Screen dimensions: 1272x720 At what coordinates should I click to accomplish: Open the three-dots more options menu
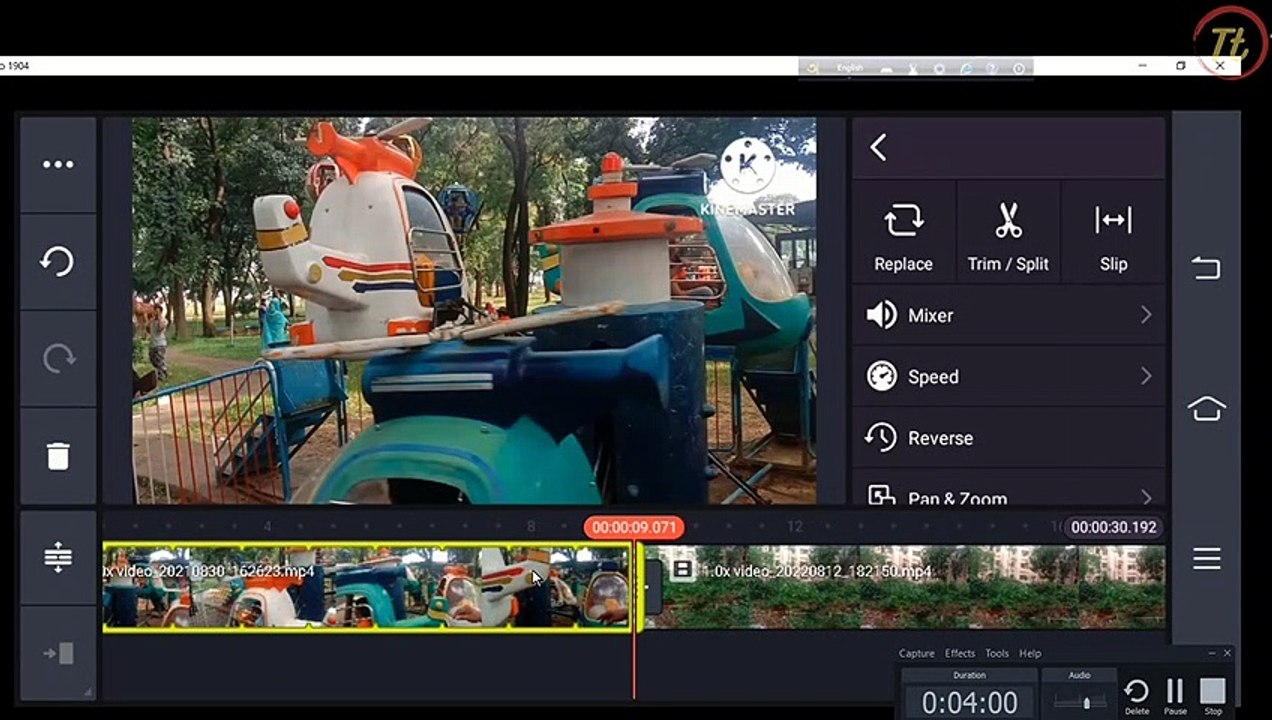pos(58,165)
